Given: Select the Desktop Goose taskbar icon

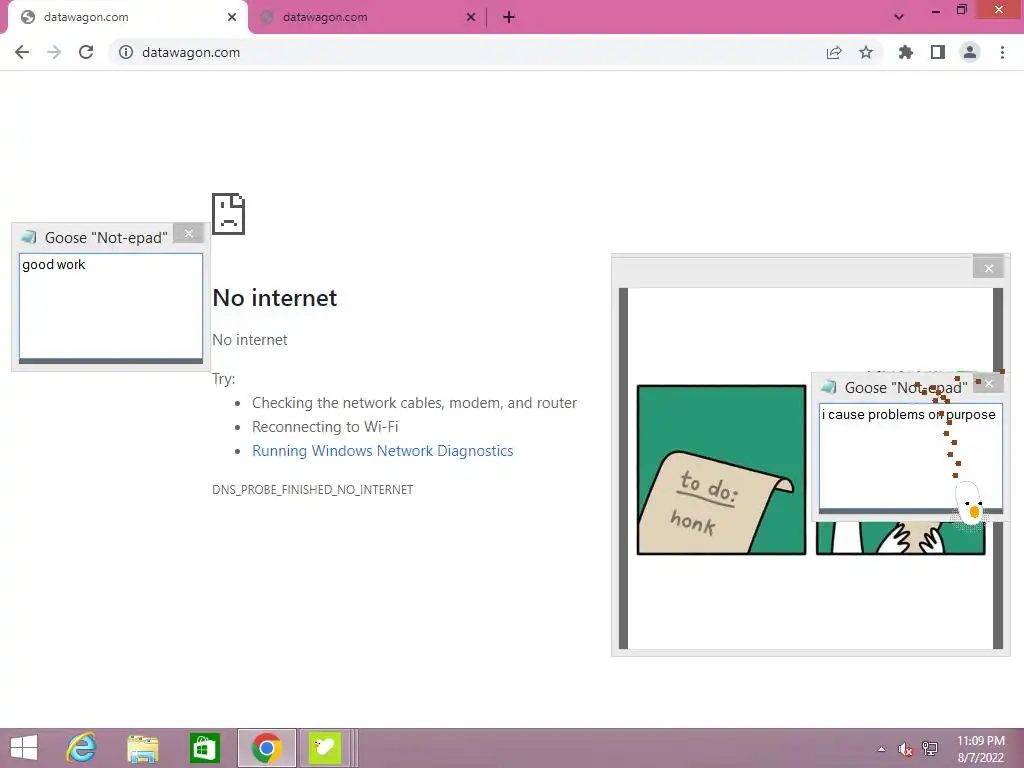Looking at the screenshot, I should (325, 748).
